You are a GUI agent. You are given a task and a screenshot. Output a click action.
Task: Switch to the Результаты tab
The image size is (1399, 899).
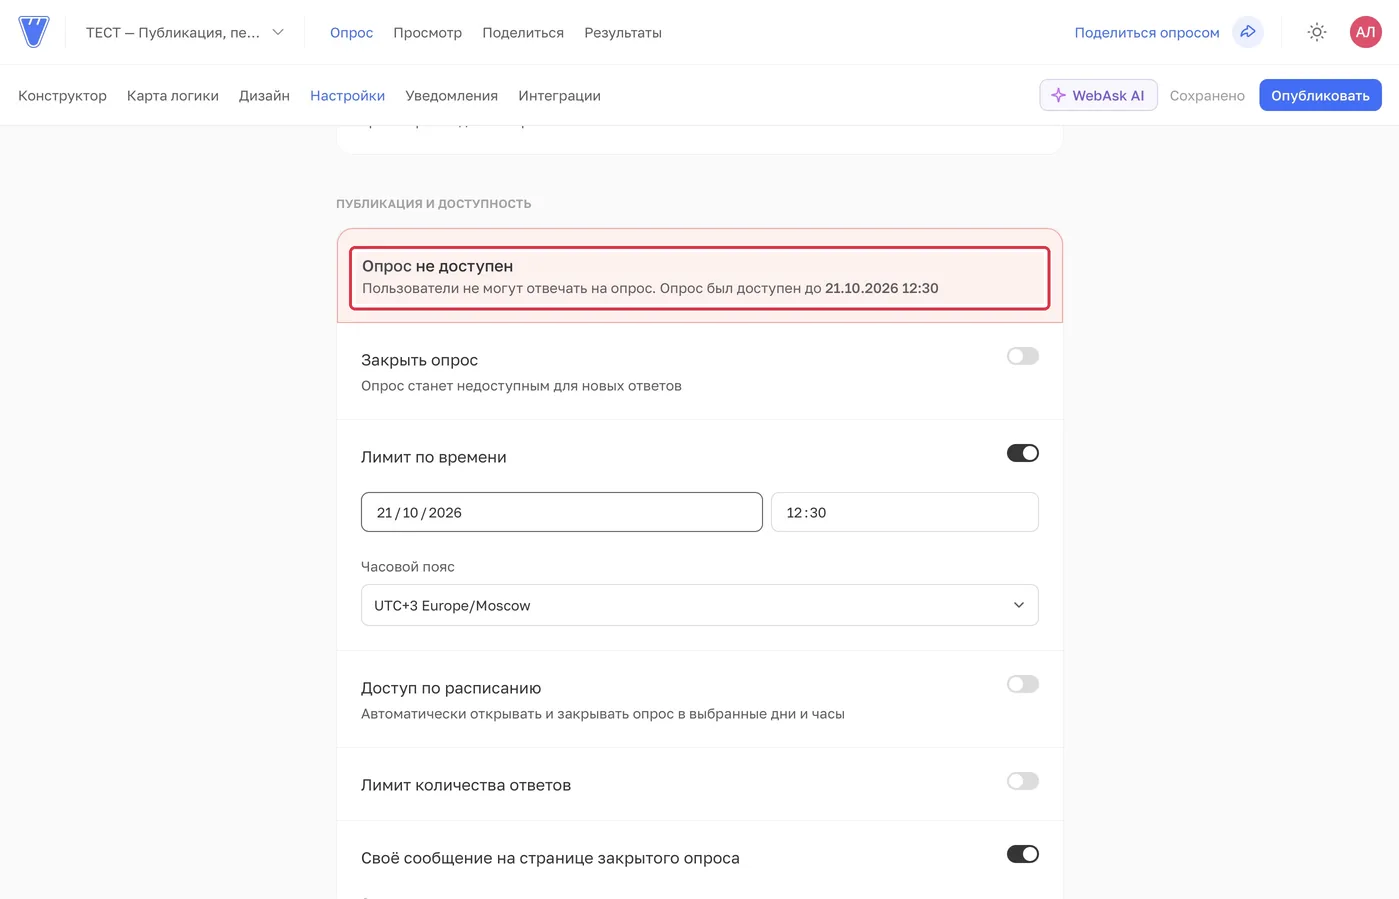pyautogui.click(x=623, y=32)
